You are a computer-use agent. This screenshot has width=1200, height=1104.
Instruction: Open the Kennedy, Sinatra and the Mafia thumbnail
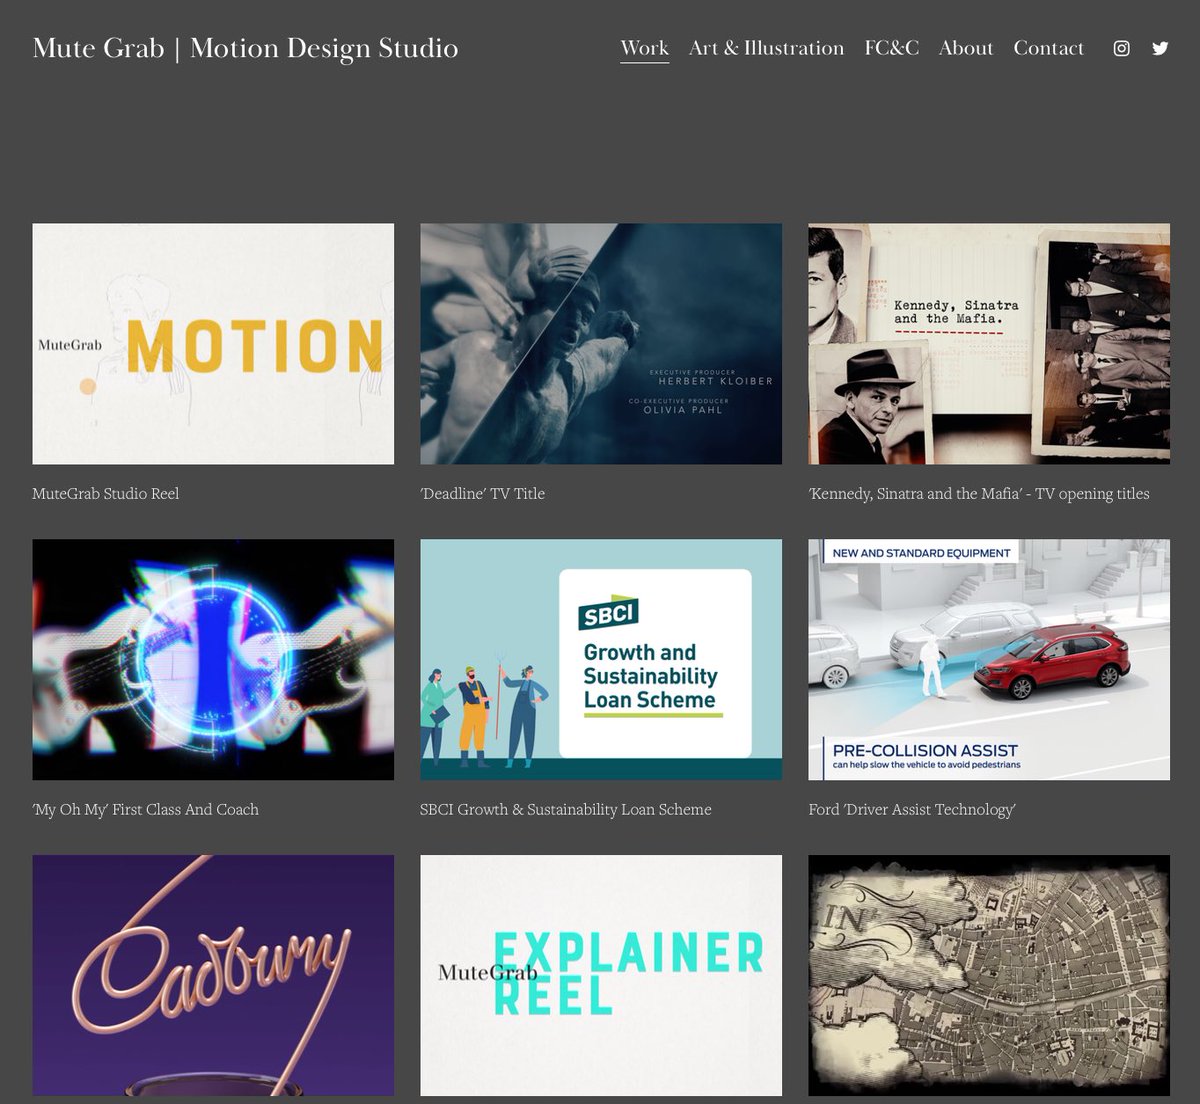point(989,344)
